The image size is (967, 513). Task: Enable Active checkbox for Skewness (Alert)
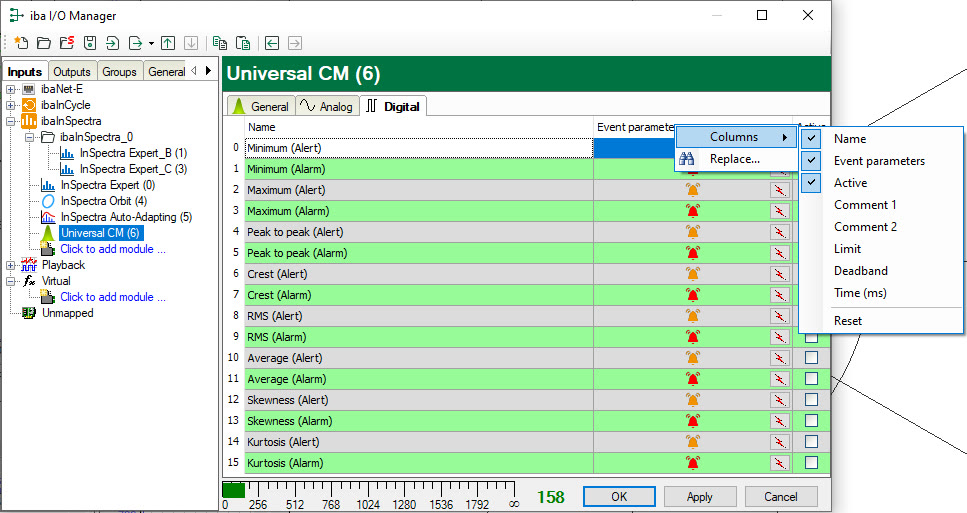click(x=812, y=400)
